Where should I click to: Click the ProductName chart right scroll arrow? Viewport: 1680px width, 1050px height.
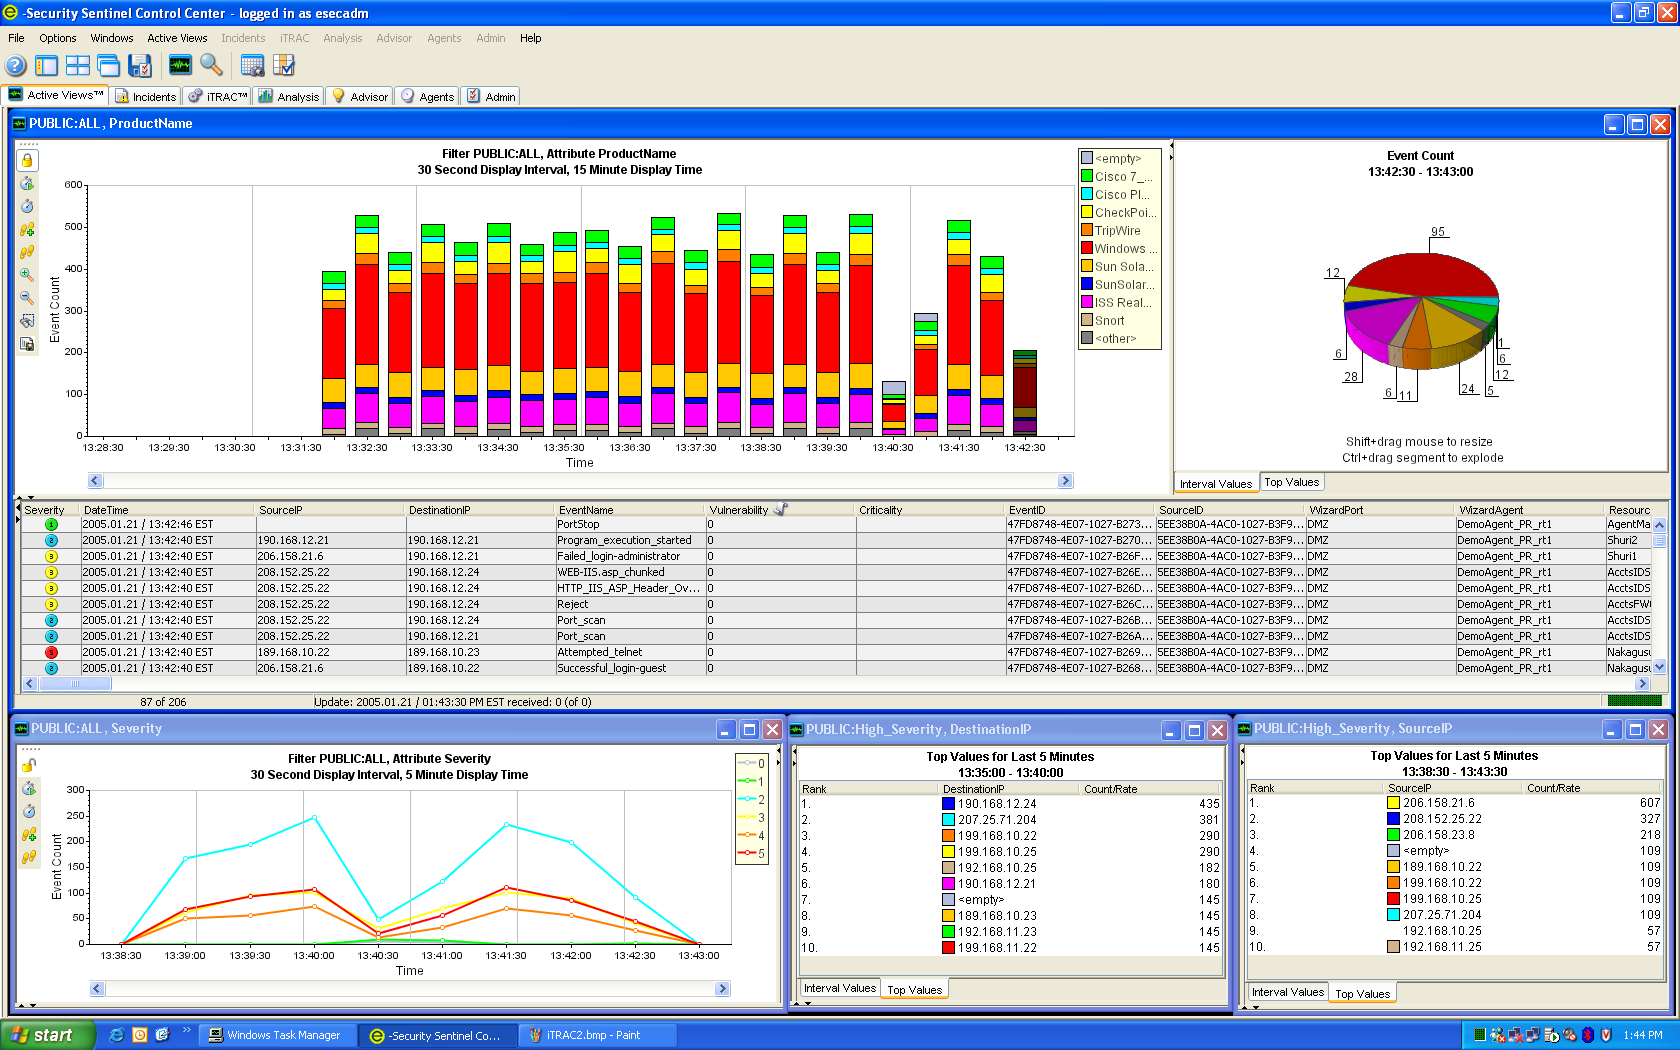1065,481
